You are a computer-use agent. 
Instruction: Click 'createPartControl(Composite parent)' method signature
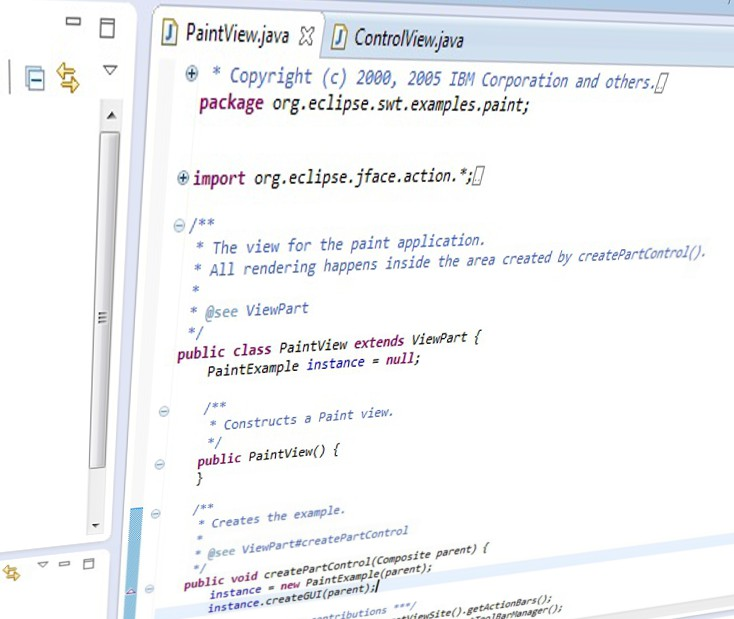point(370,560)
